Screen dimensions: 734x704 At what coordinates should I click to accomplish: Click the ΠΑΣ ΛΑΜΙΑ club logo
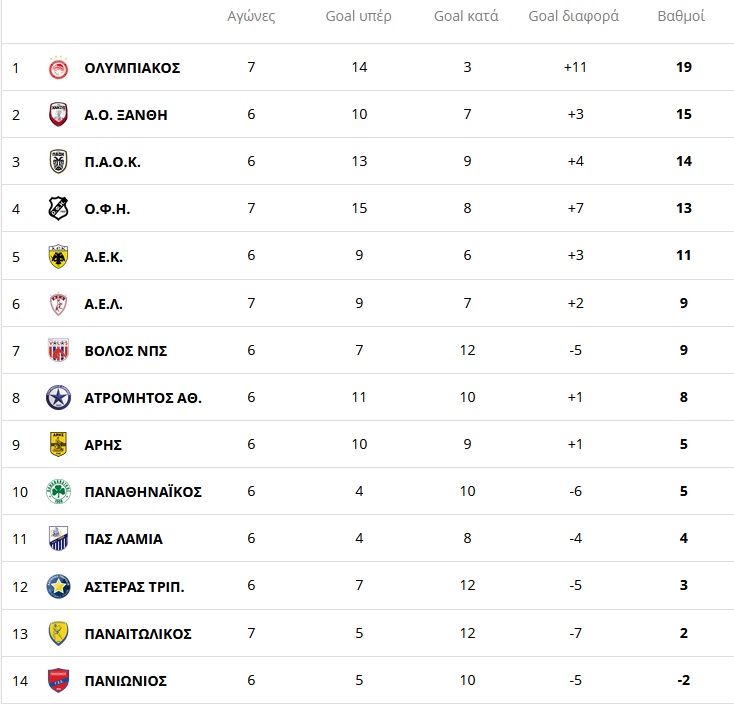tap(58, 539)
